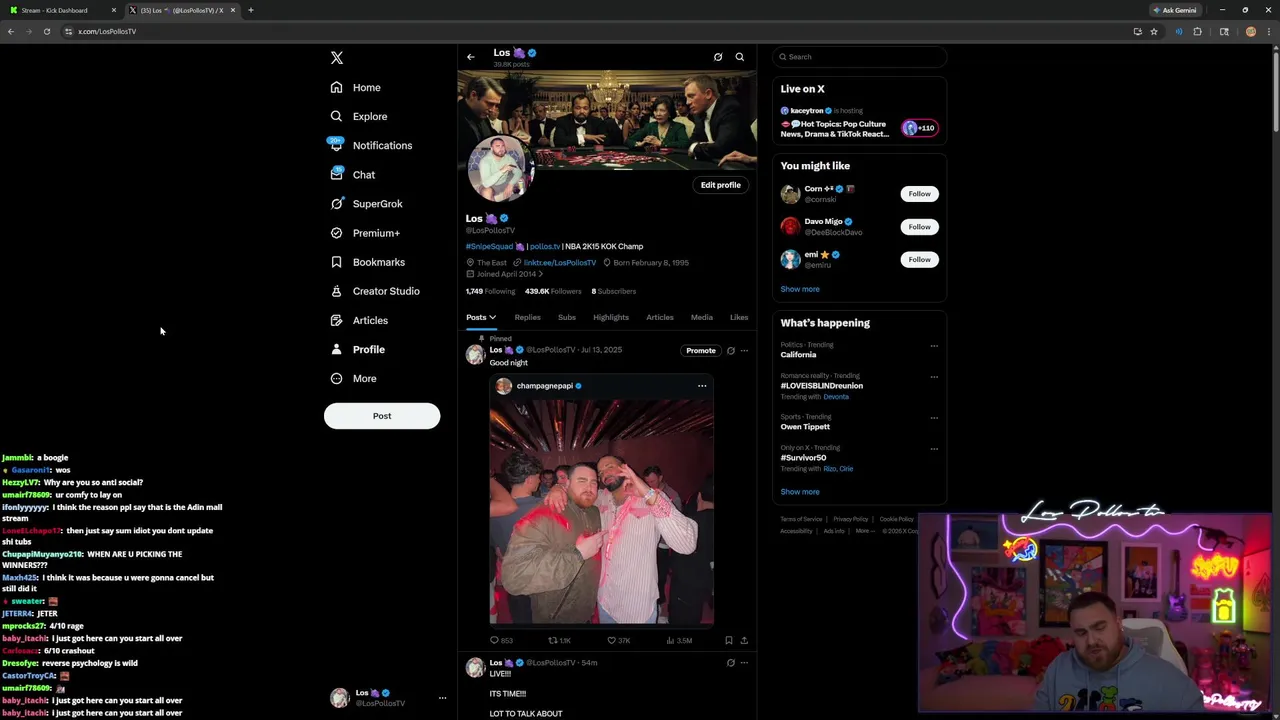Follow the Davo Migo account

(x=919, y=227)
